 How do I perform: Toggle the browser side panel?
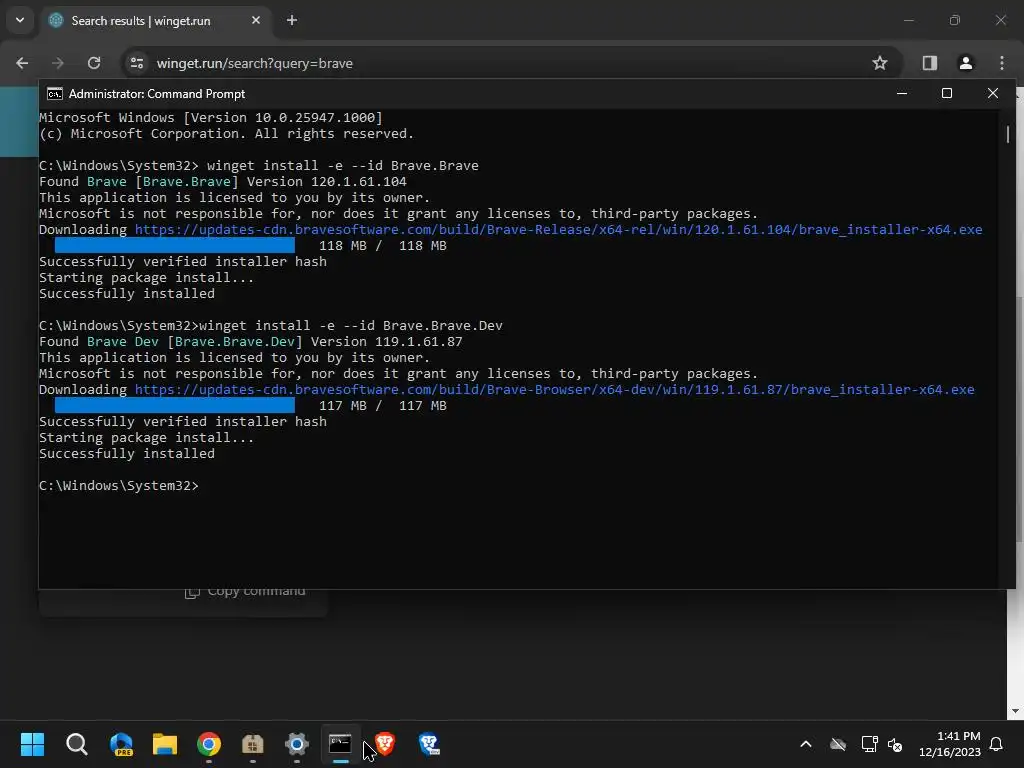point(929,63)
